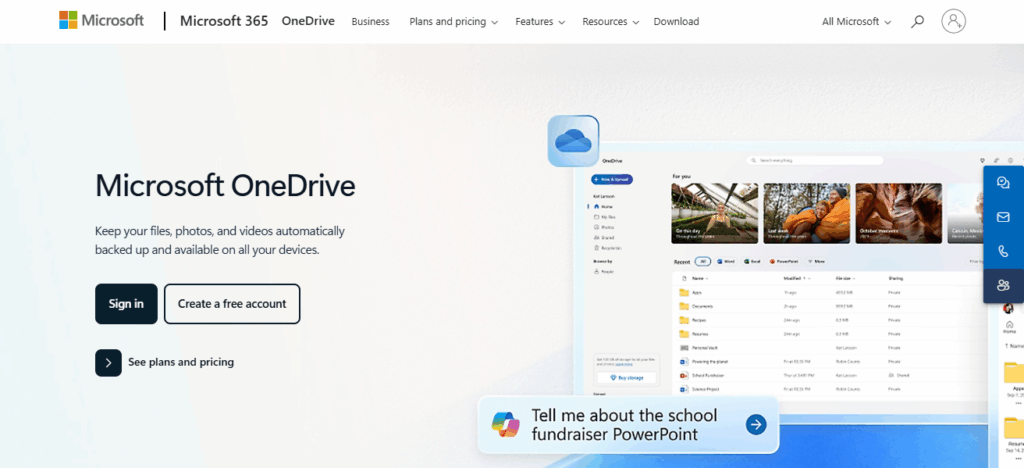The height and width of the screenshot is (468, 1024).
Task: Open the chat support icon in the side panel
Action: (x=1004, y=183)
